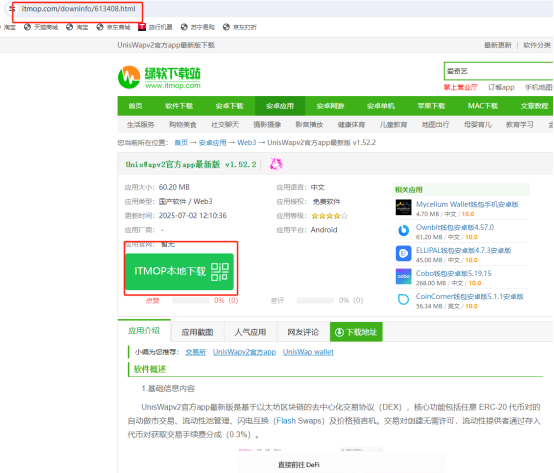Click the 绿软下载站 site logo
The image size is (554, 473).
tap(159, 77)
